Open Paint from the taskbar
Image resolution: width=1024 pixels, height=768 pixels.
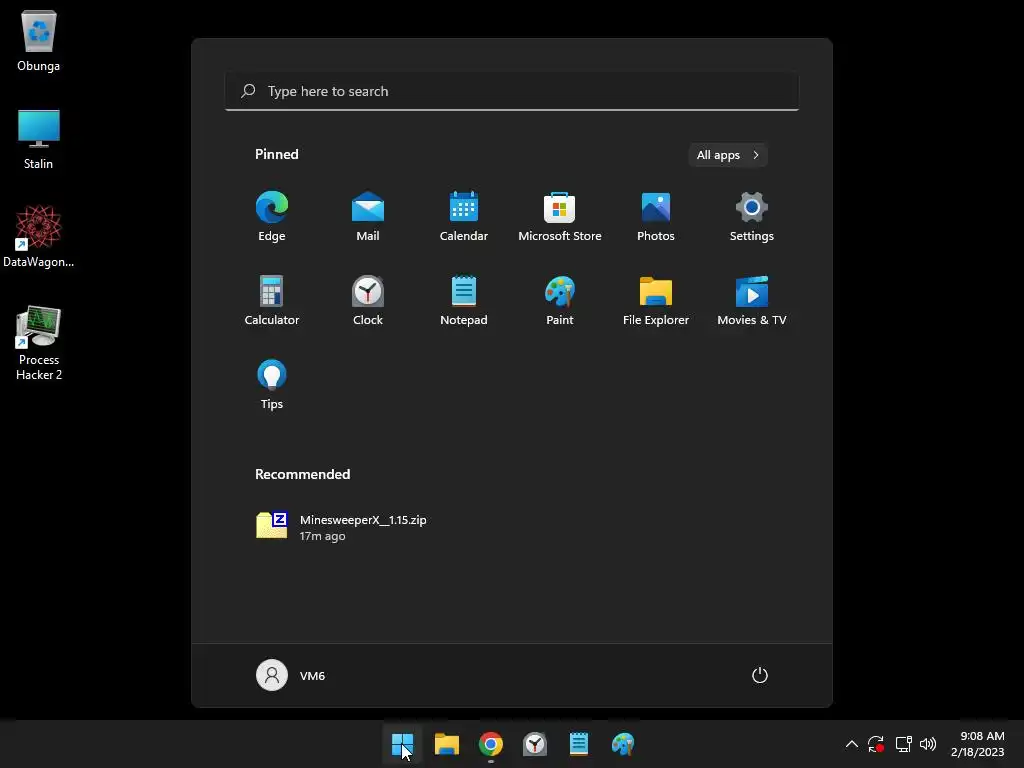tap(623, 744)
